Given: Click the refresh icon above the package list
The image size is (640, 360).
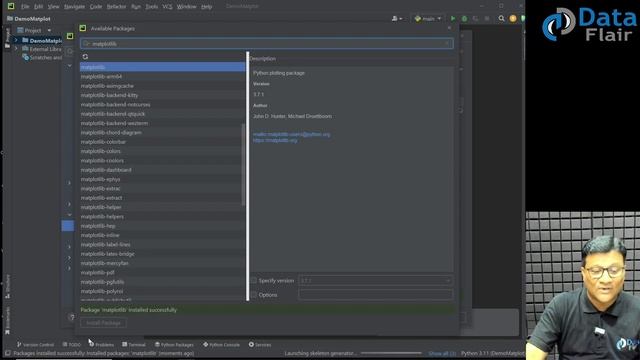Looking at the screenshot, I should [85, 57].
